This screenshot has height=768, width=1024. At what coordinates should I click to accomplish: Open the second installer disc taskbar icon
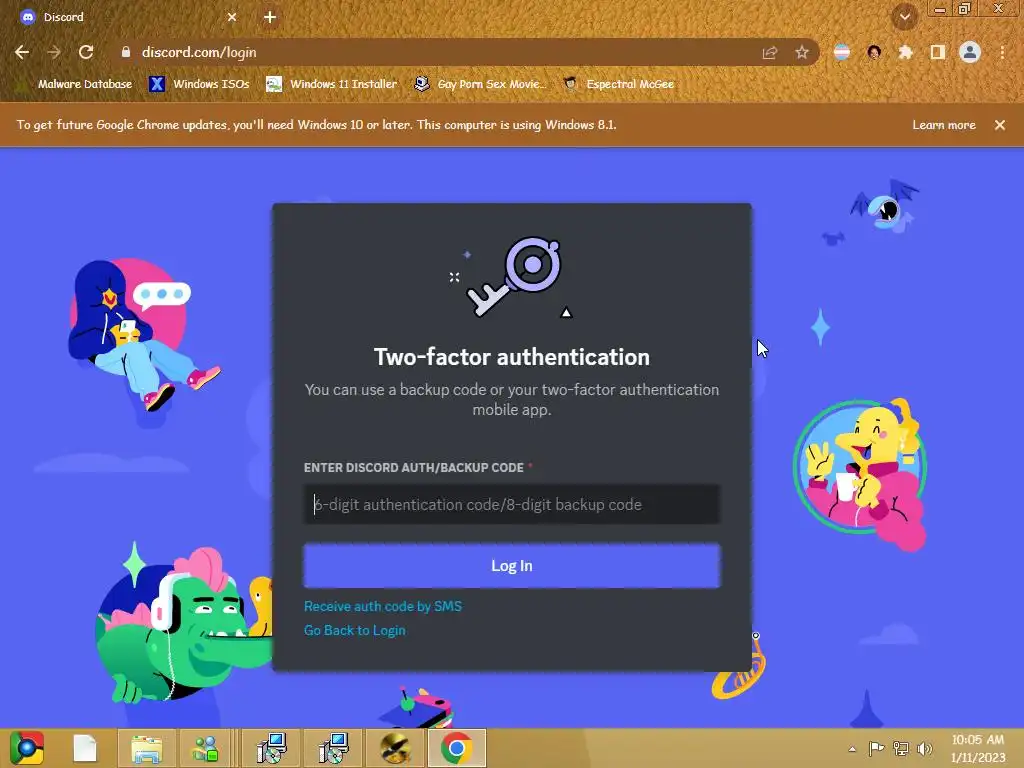333,748
